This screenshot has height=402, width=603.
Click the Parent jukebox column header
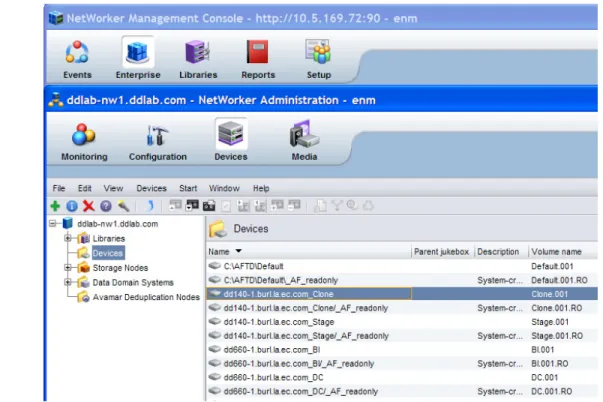[x=441, y=252]
